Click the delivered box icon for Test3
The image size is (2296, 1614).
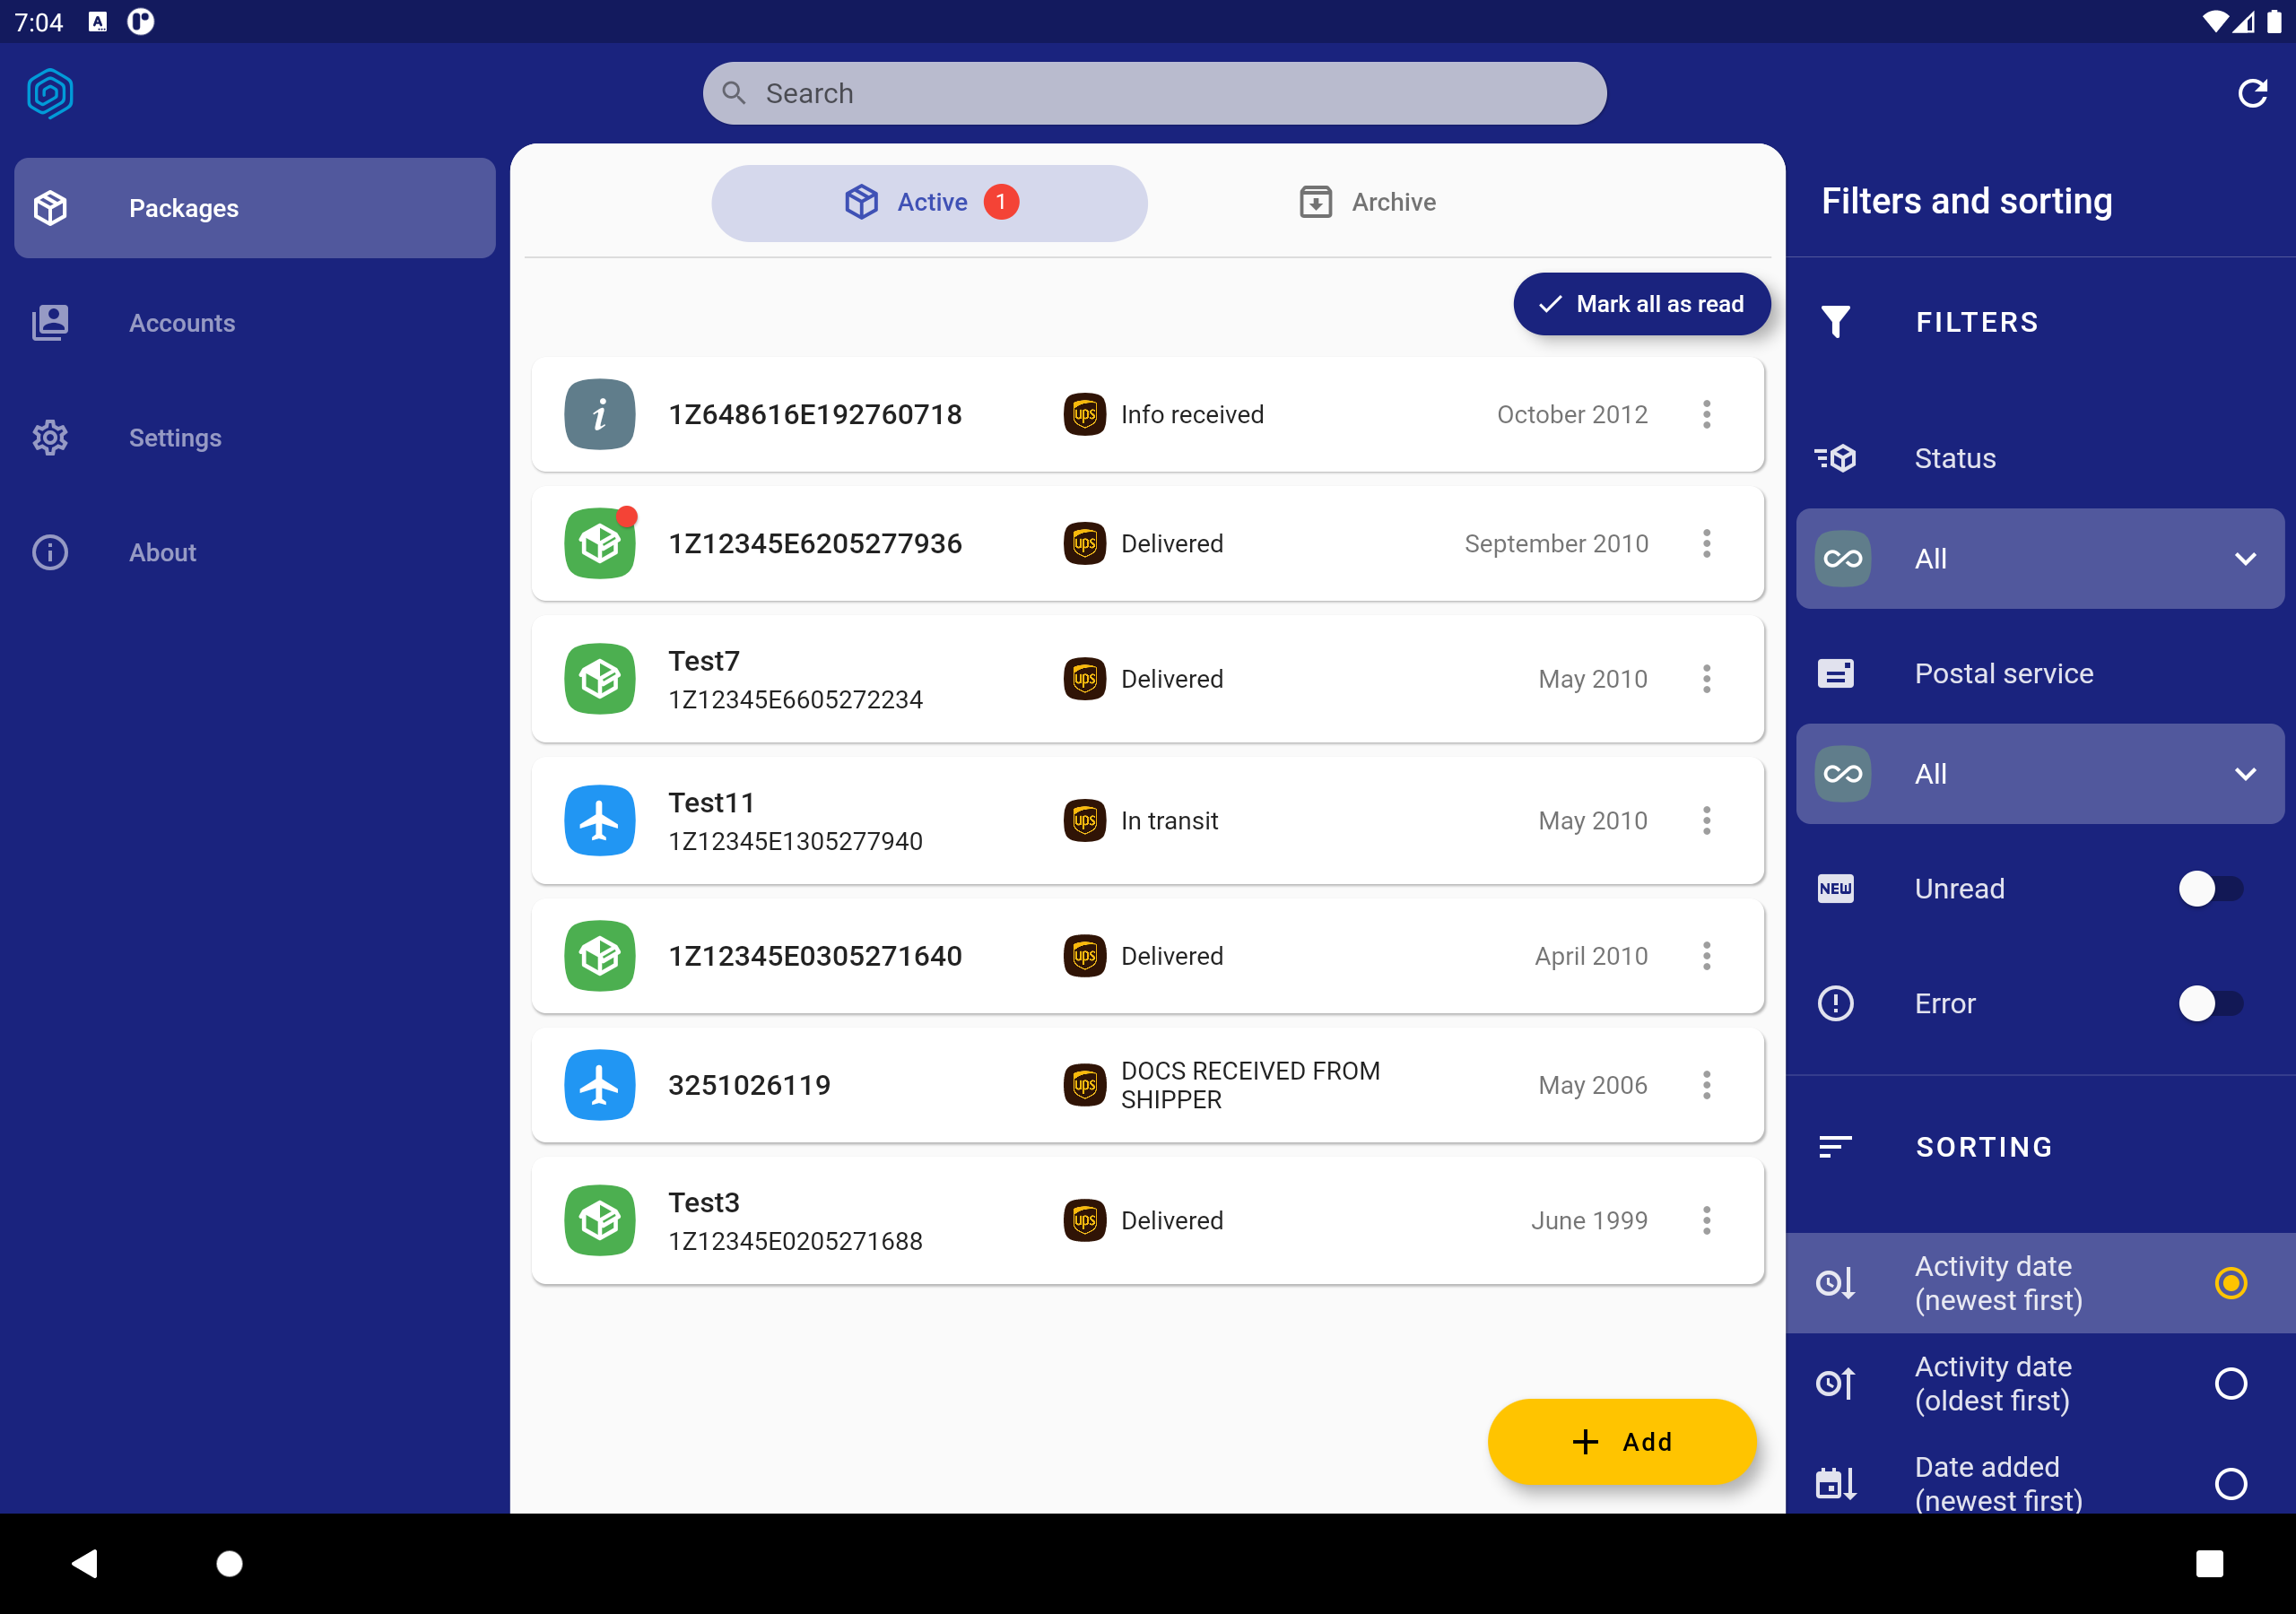[x=599, y=1220]
